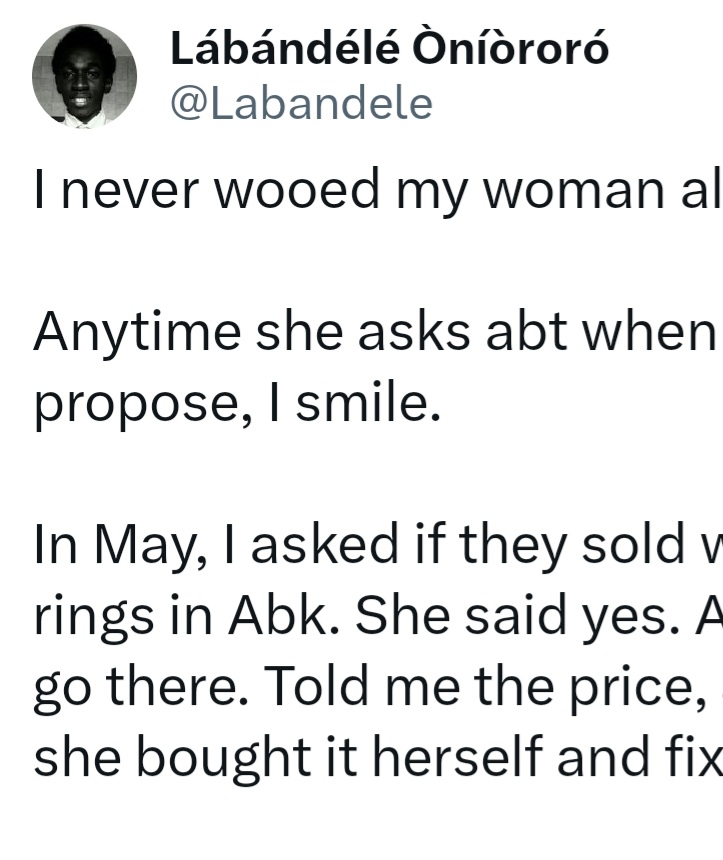Click the word 'smile.' in the tweet

368,403
